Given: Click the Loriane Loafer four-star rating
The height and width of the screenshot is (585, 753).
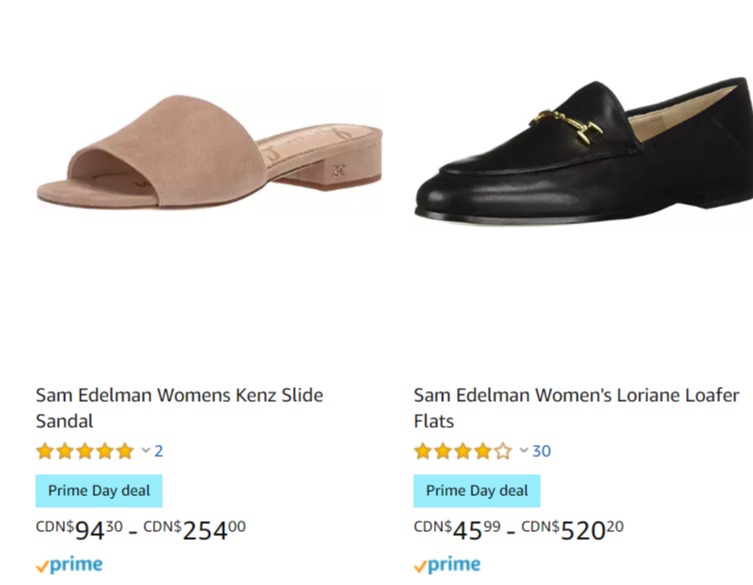Looking at the screenshot, I should click(463, 451).
